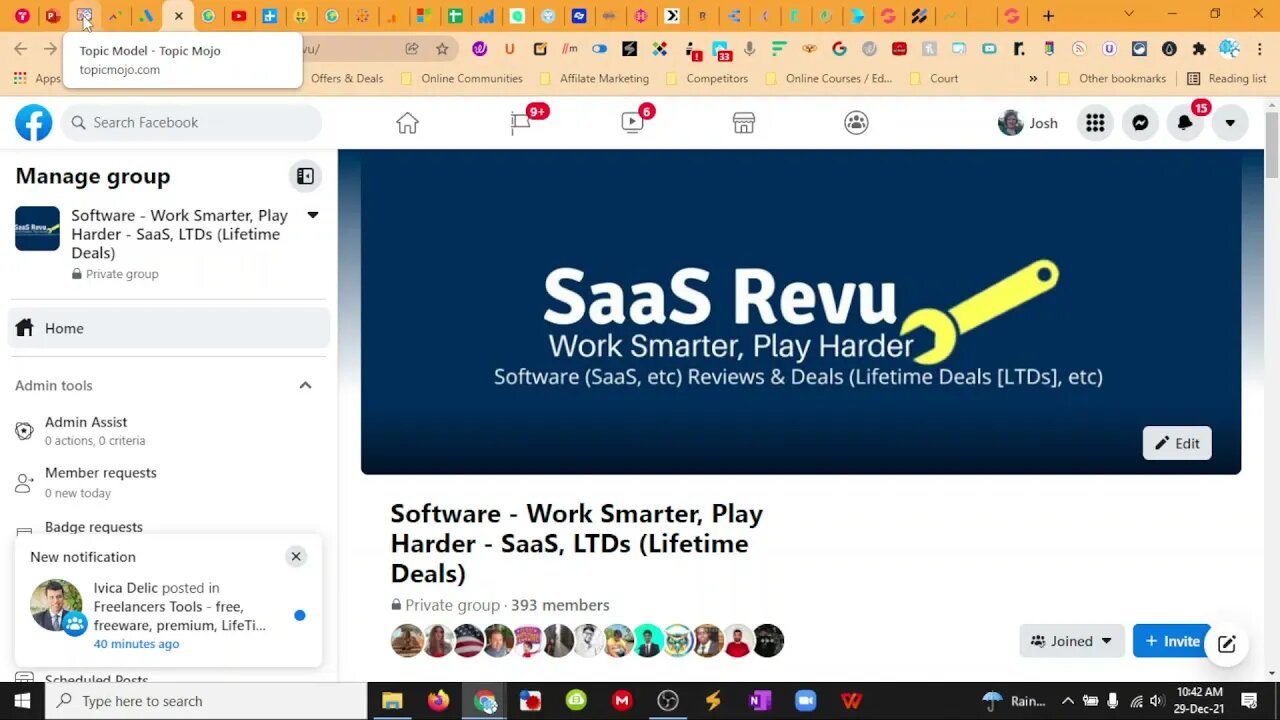Open the account dropdown arrow
This screenshot has width=1280, height=720.
click(x=1230, y=122)
